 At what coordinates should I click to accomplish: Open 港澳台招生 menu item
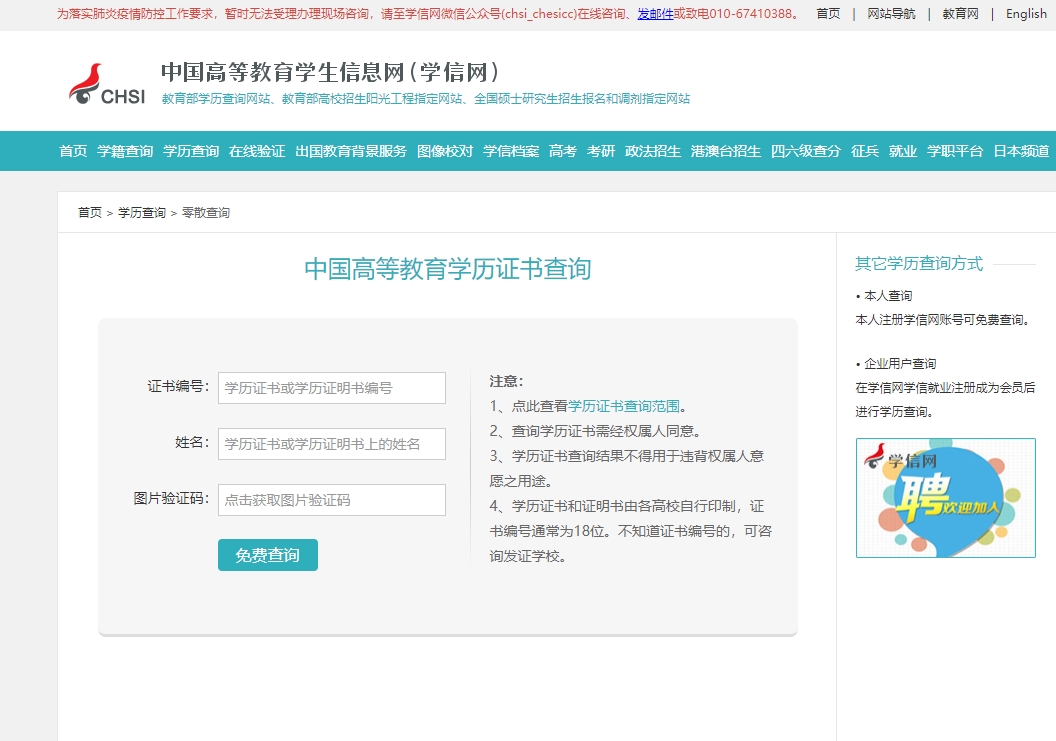[x=726, y=151]
